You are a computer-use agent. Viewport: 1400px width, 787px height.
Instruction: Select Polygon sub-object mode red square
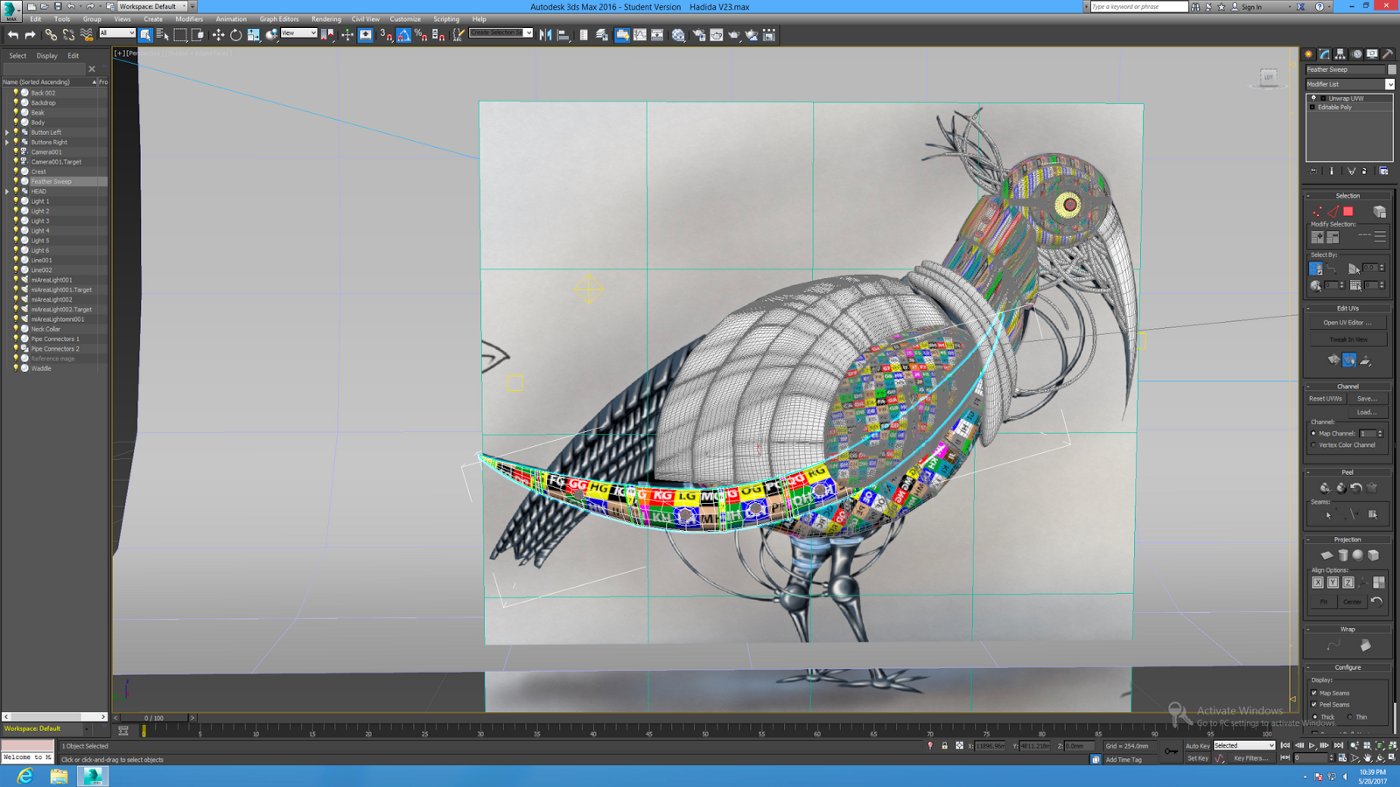click(1348, 211)
